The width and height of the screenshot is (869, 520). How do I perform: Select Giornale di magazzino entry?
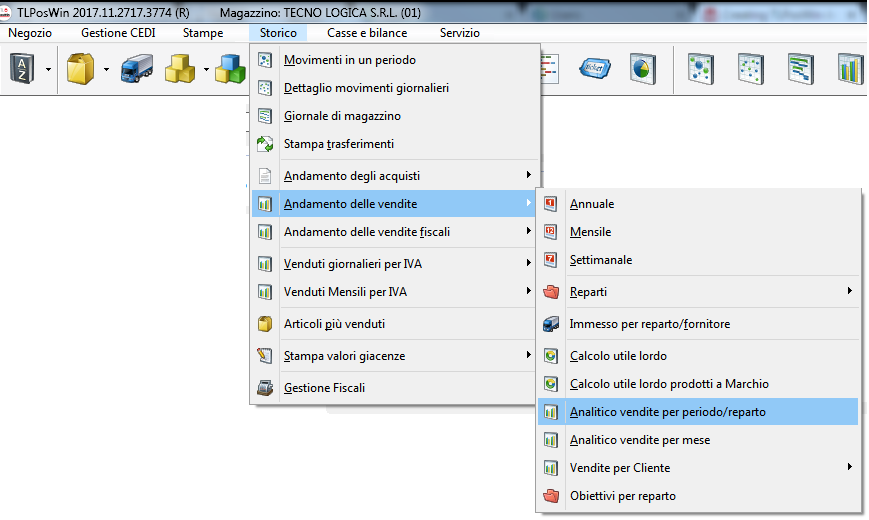tap(342, 116)
